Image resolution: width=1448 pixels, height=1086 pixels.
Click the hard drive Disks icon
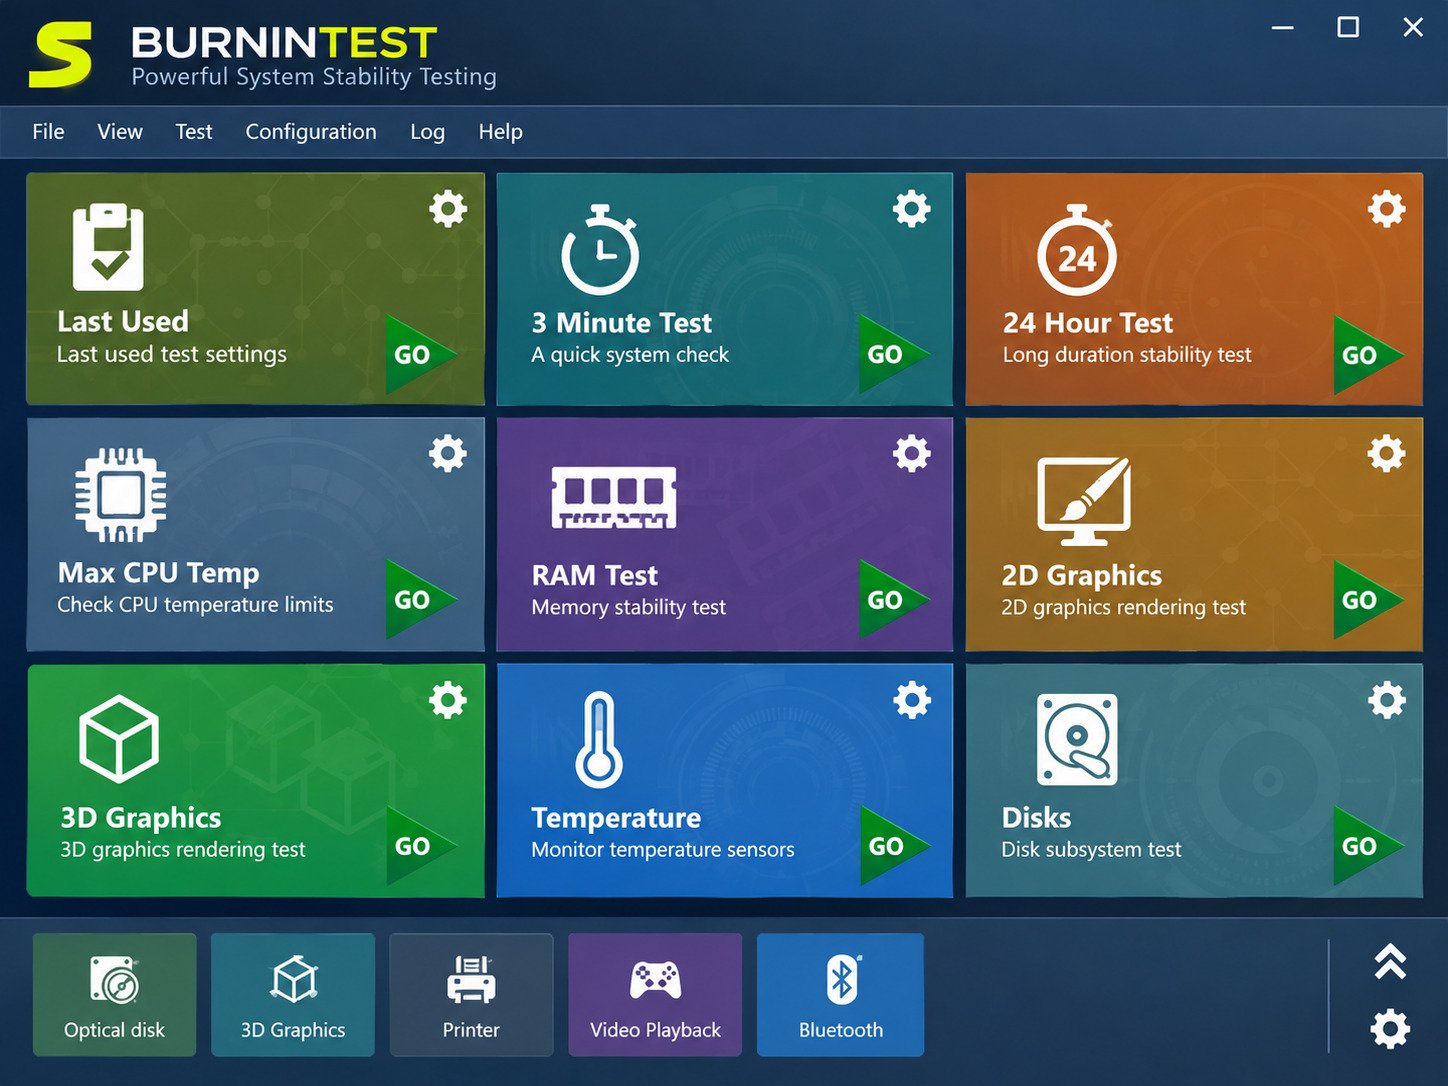[1077, 739]
